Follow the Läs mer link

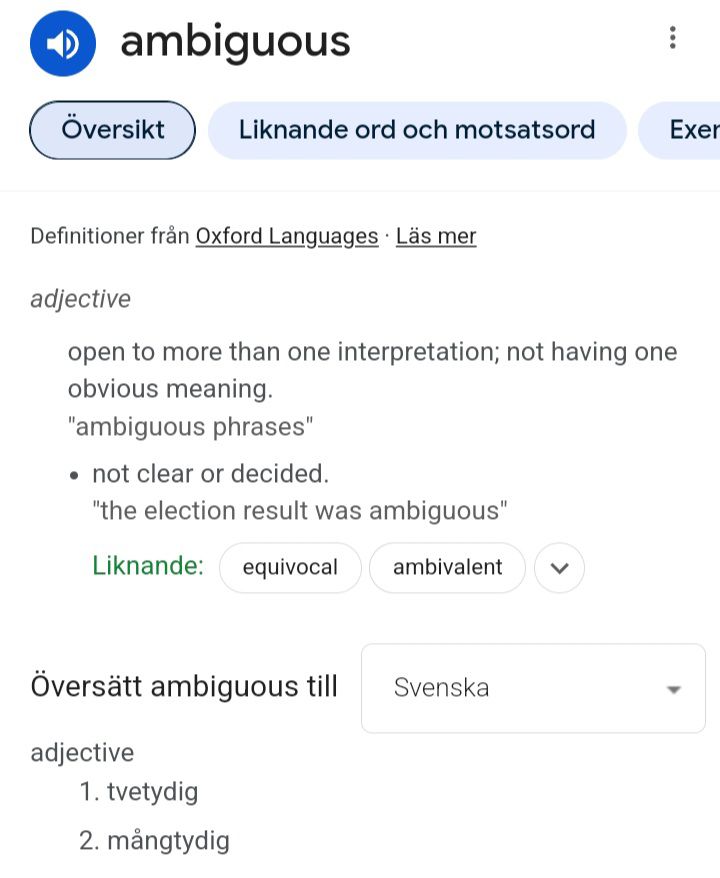pos(436,237)
